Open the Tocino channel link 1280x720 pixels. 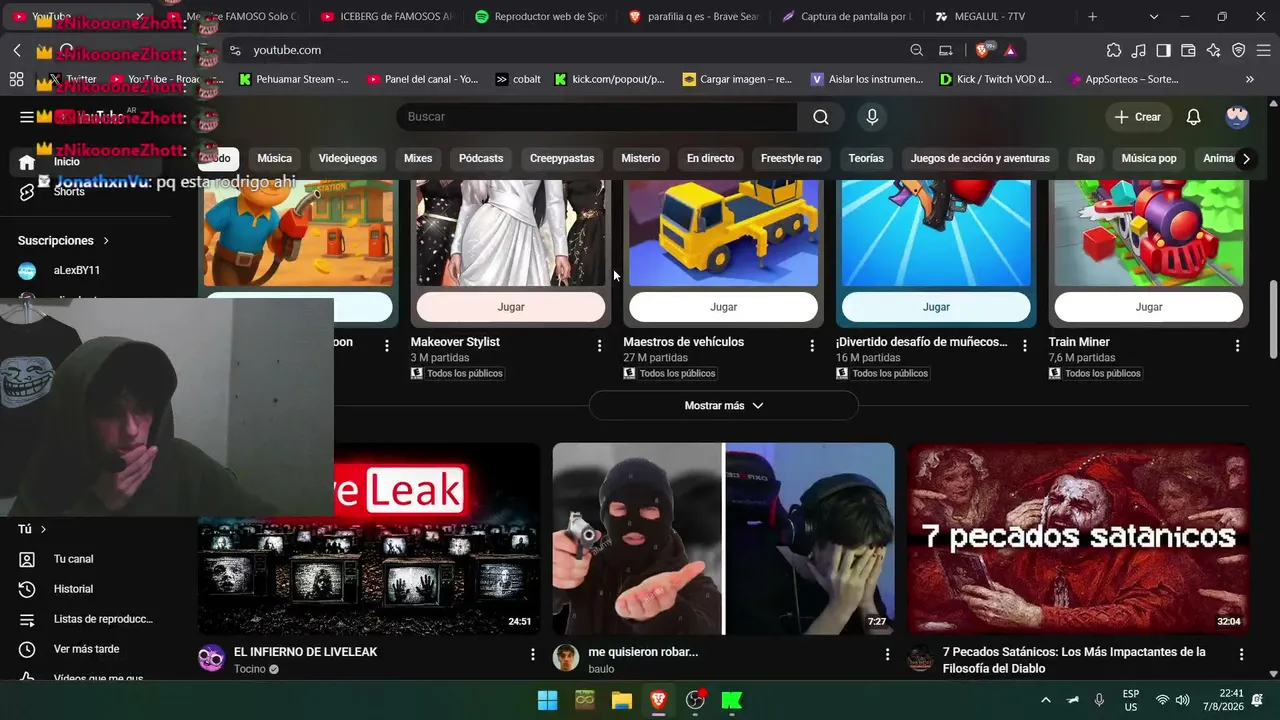point(251,669)
